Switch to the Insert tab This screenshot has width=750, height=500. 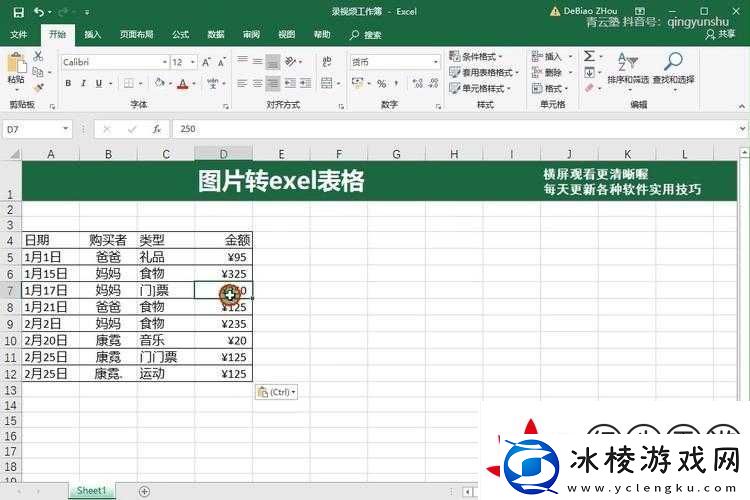(x=92, y=34)
